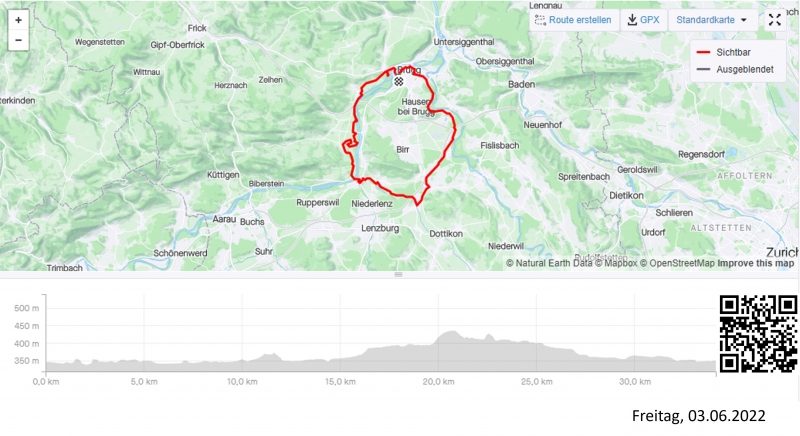Open the OpenStreetMap attribution link
The width and height of the screenshot is (800, 436).
pyautogui.click(x=677, y=263)
